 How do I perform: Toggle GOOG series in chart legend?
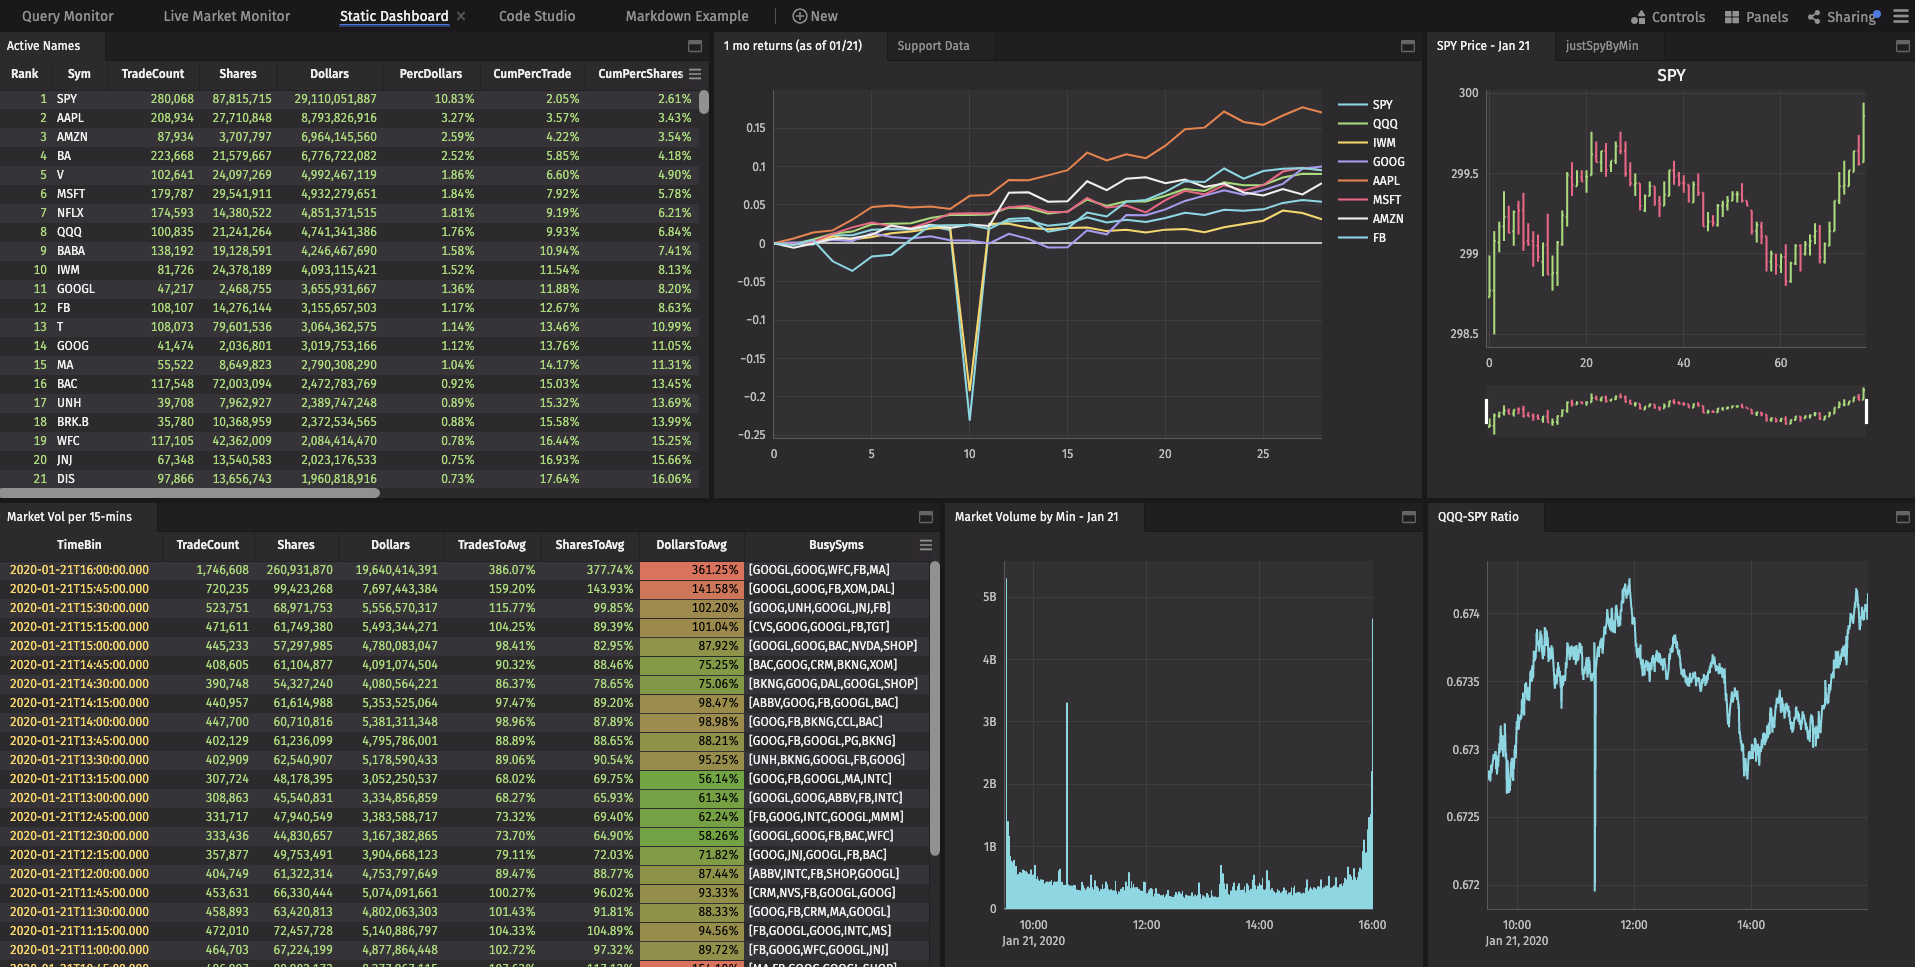point(1371,162)
